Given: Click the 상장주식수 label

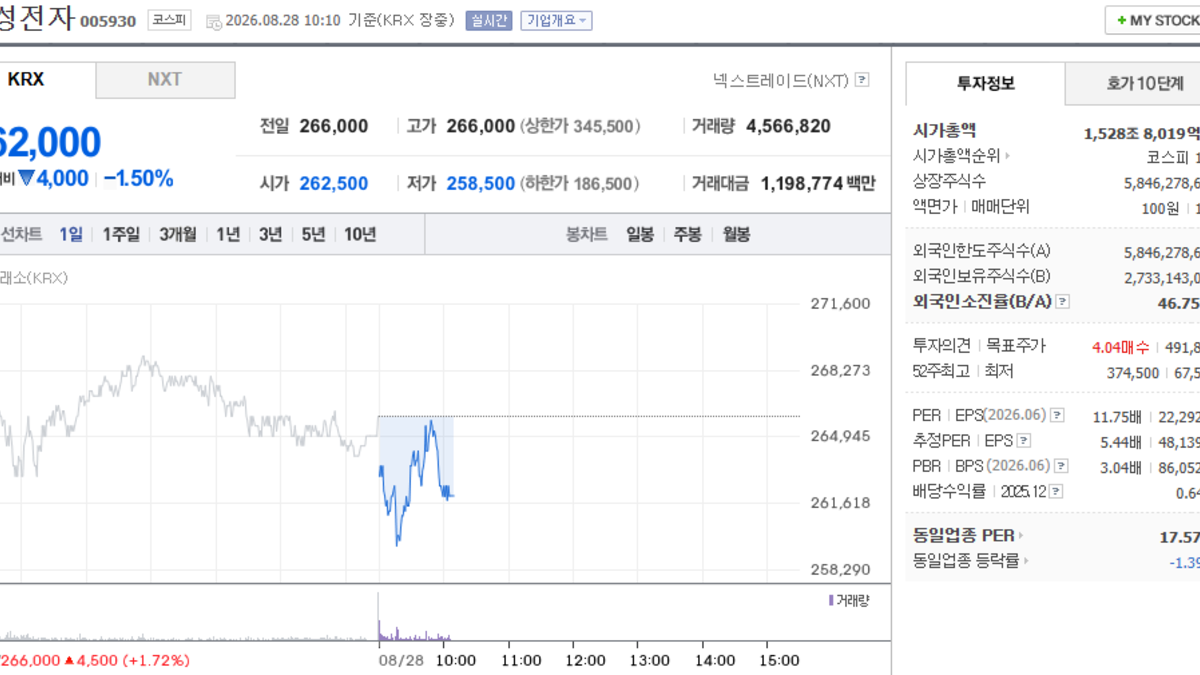Looking at the screenshot, I should (x=950, y=181).
